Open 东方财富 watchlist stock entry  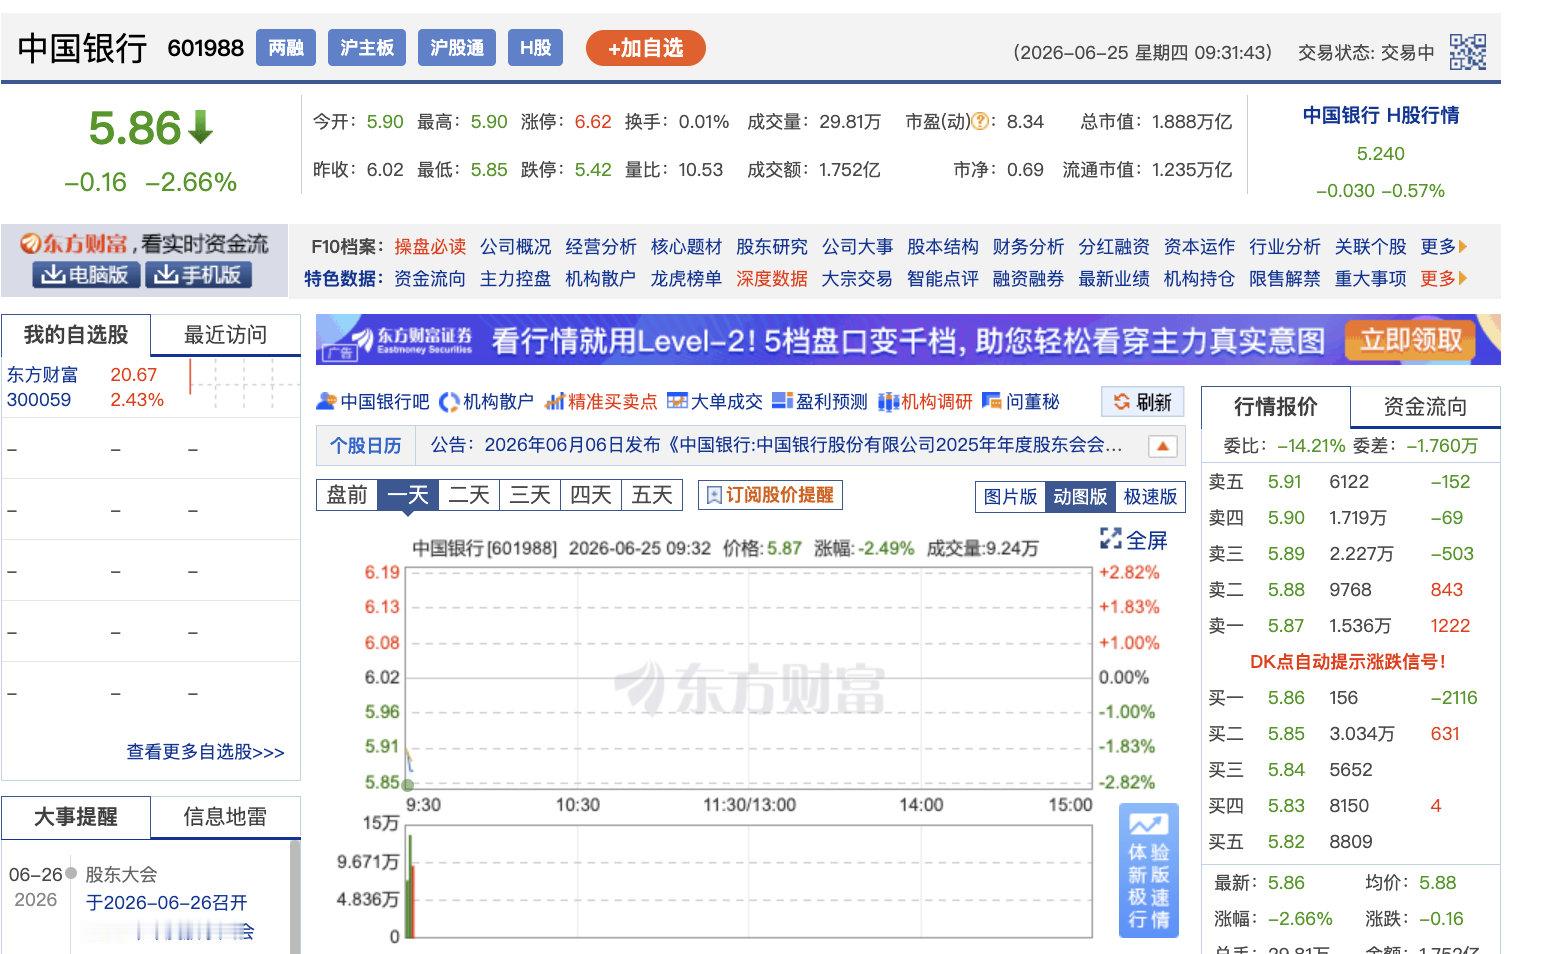tap(42, 374)
